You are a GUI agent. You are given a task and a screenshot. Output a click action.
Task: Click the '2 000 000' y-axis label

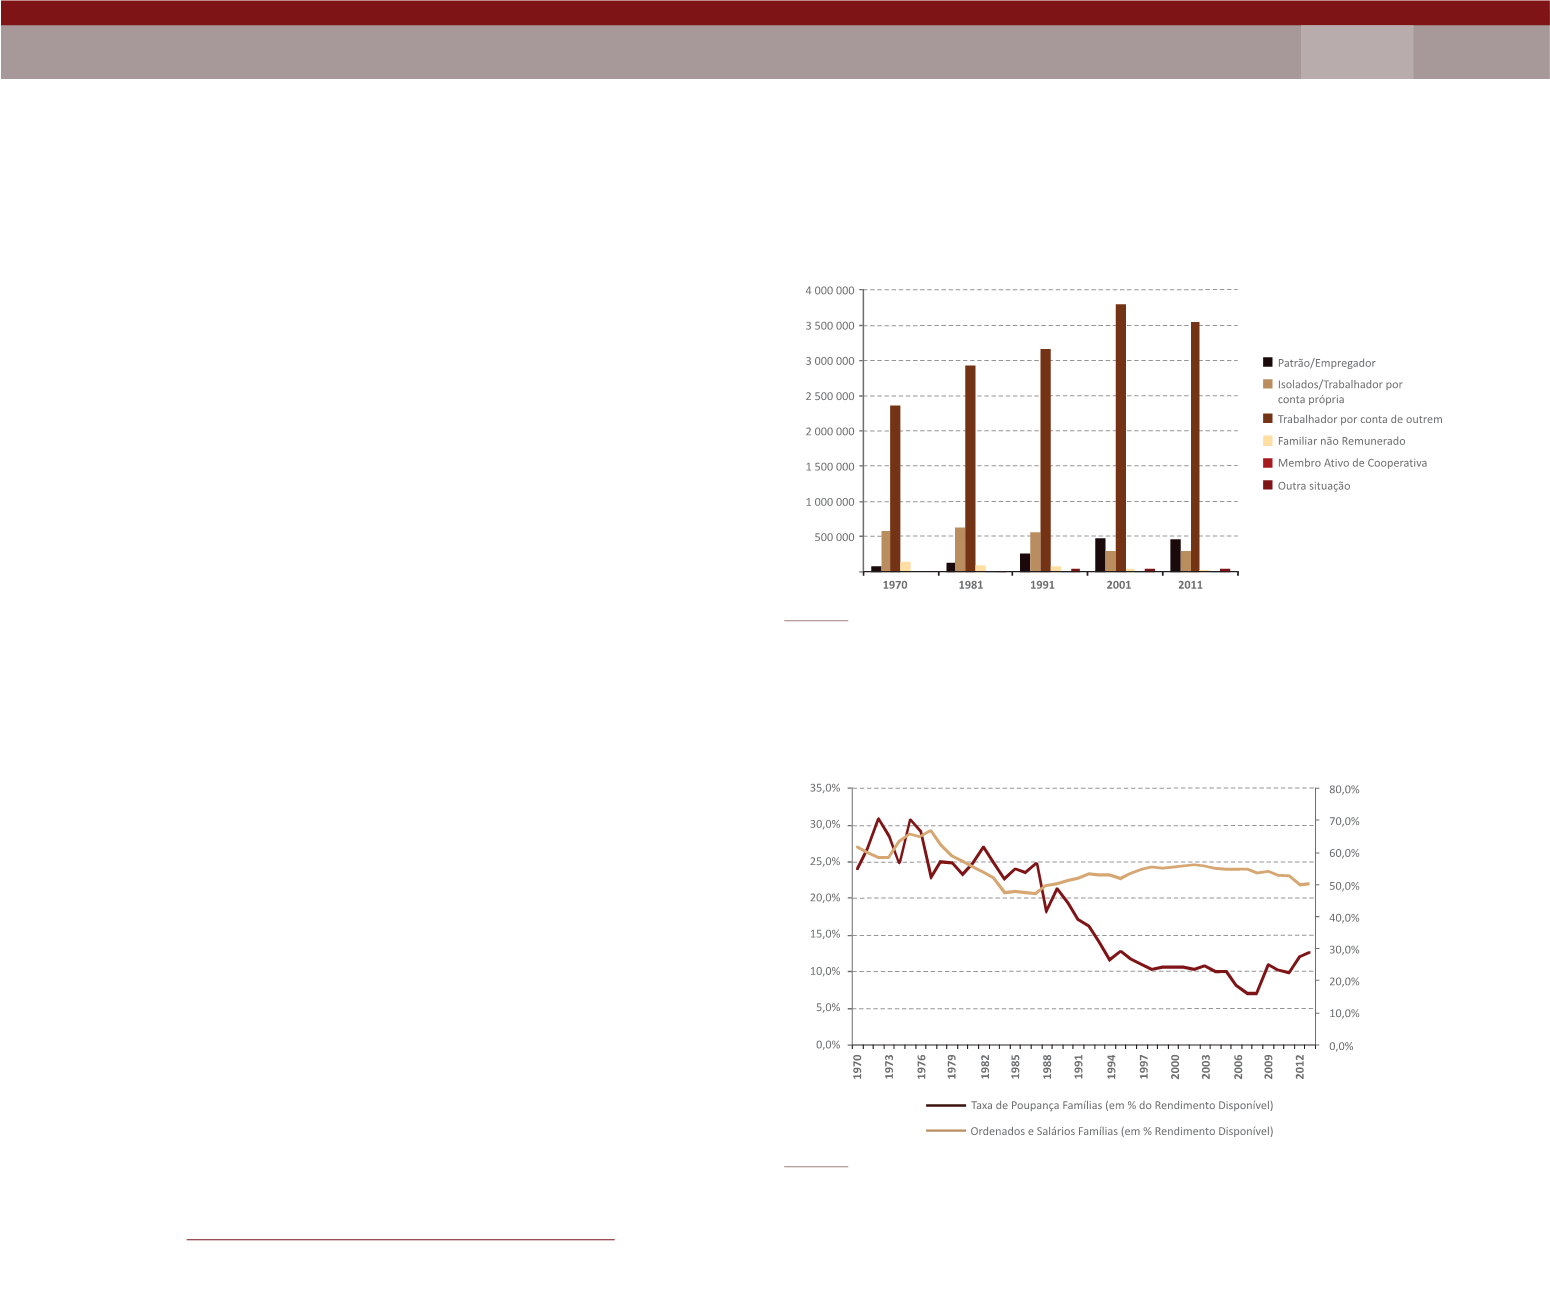click(830, 431)
